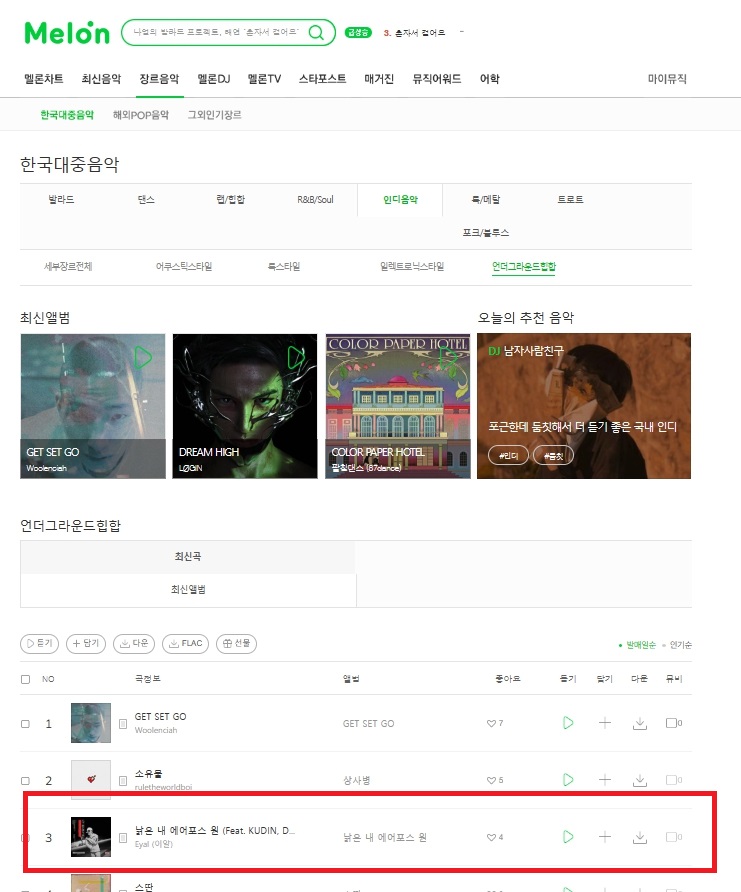The height and width of the screenshot is (892, 741).
Task: Download song 1 GET SET GO
Action: (640, 723)
